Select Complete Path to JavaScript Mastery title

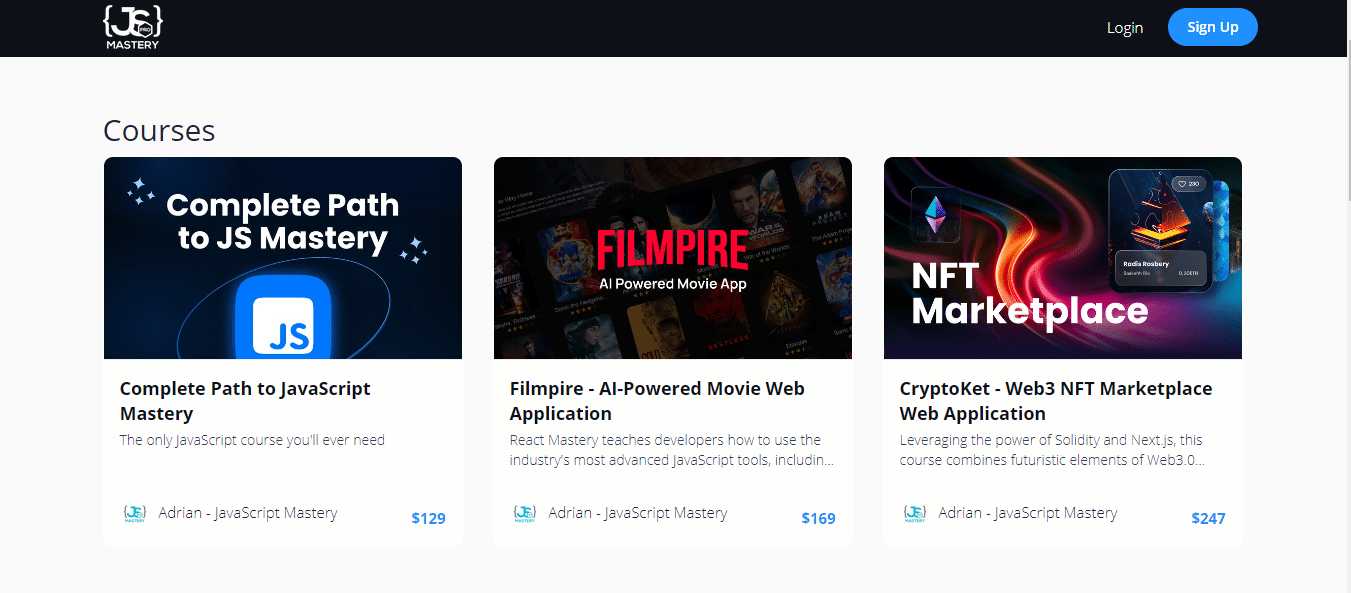[245, 401]
